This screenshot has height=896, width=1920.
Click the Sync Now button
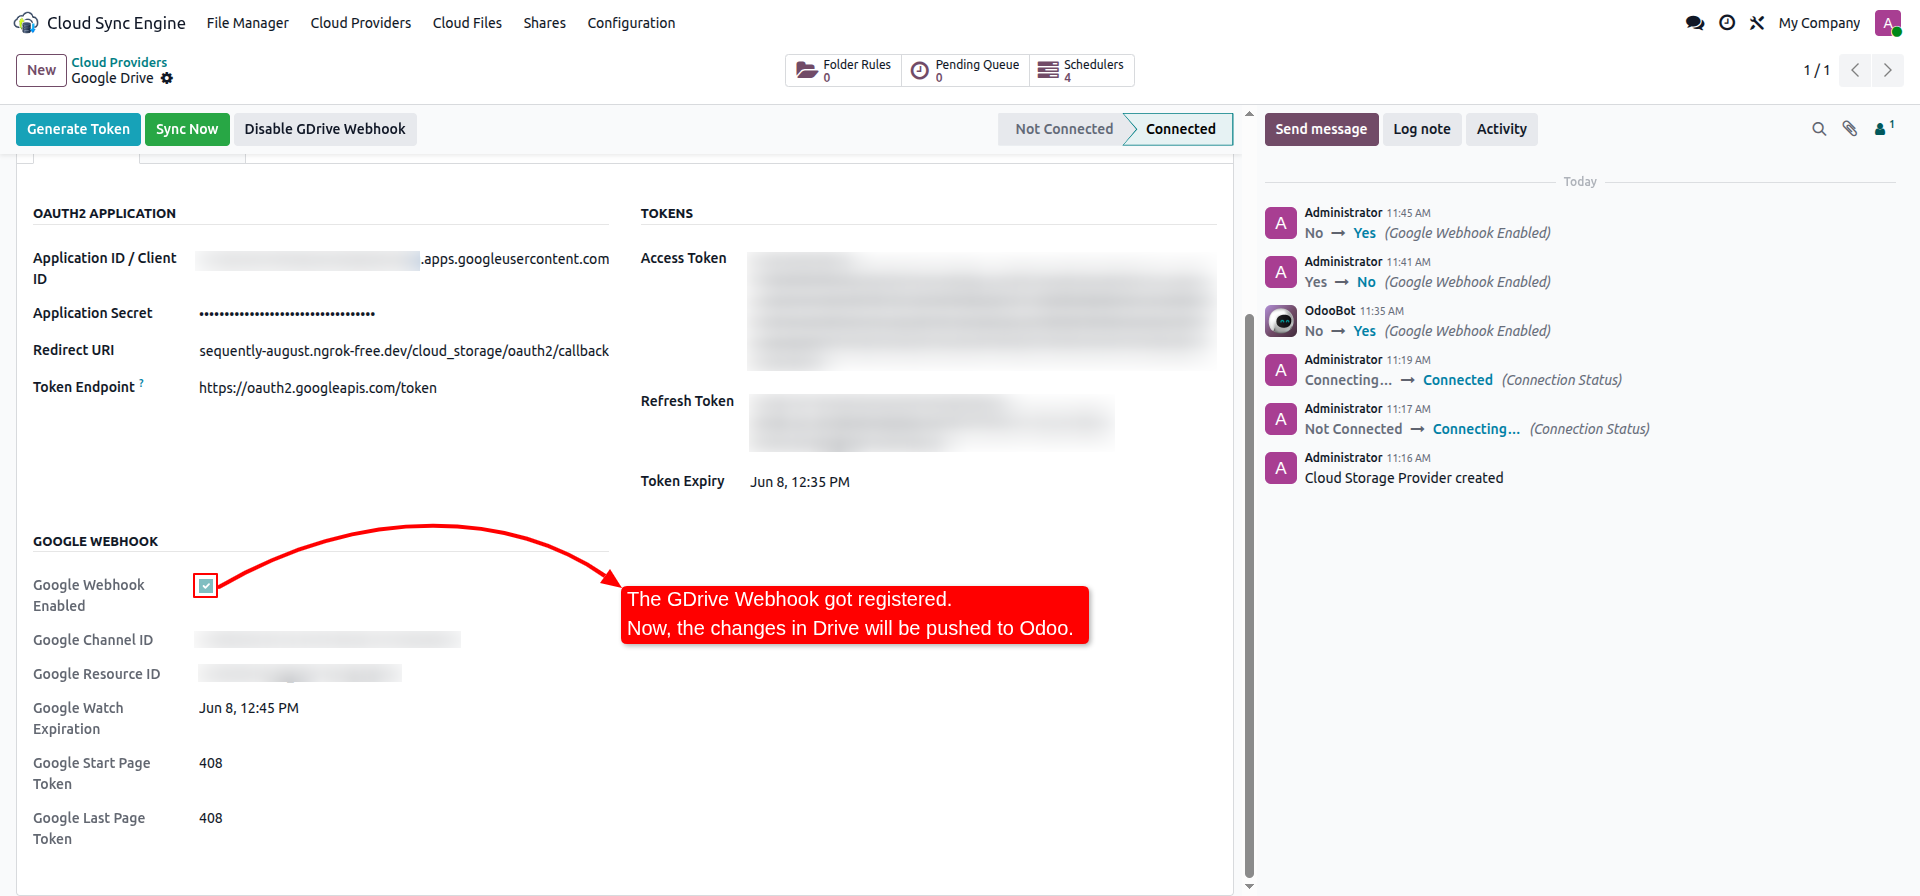187,129
